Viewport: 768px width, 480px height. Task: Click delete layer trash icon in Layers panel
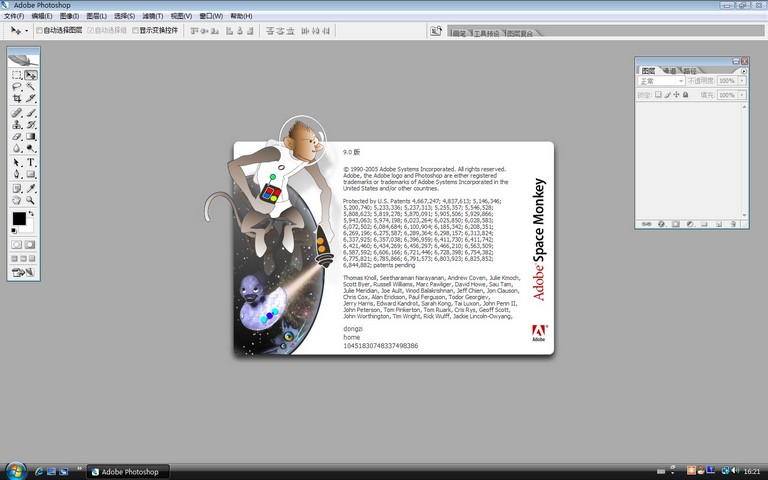[x=733, y=224]
